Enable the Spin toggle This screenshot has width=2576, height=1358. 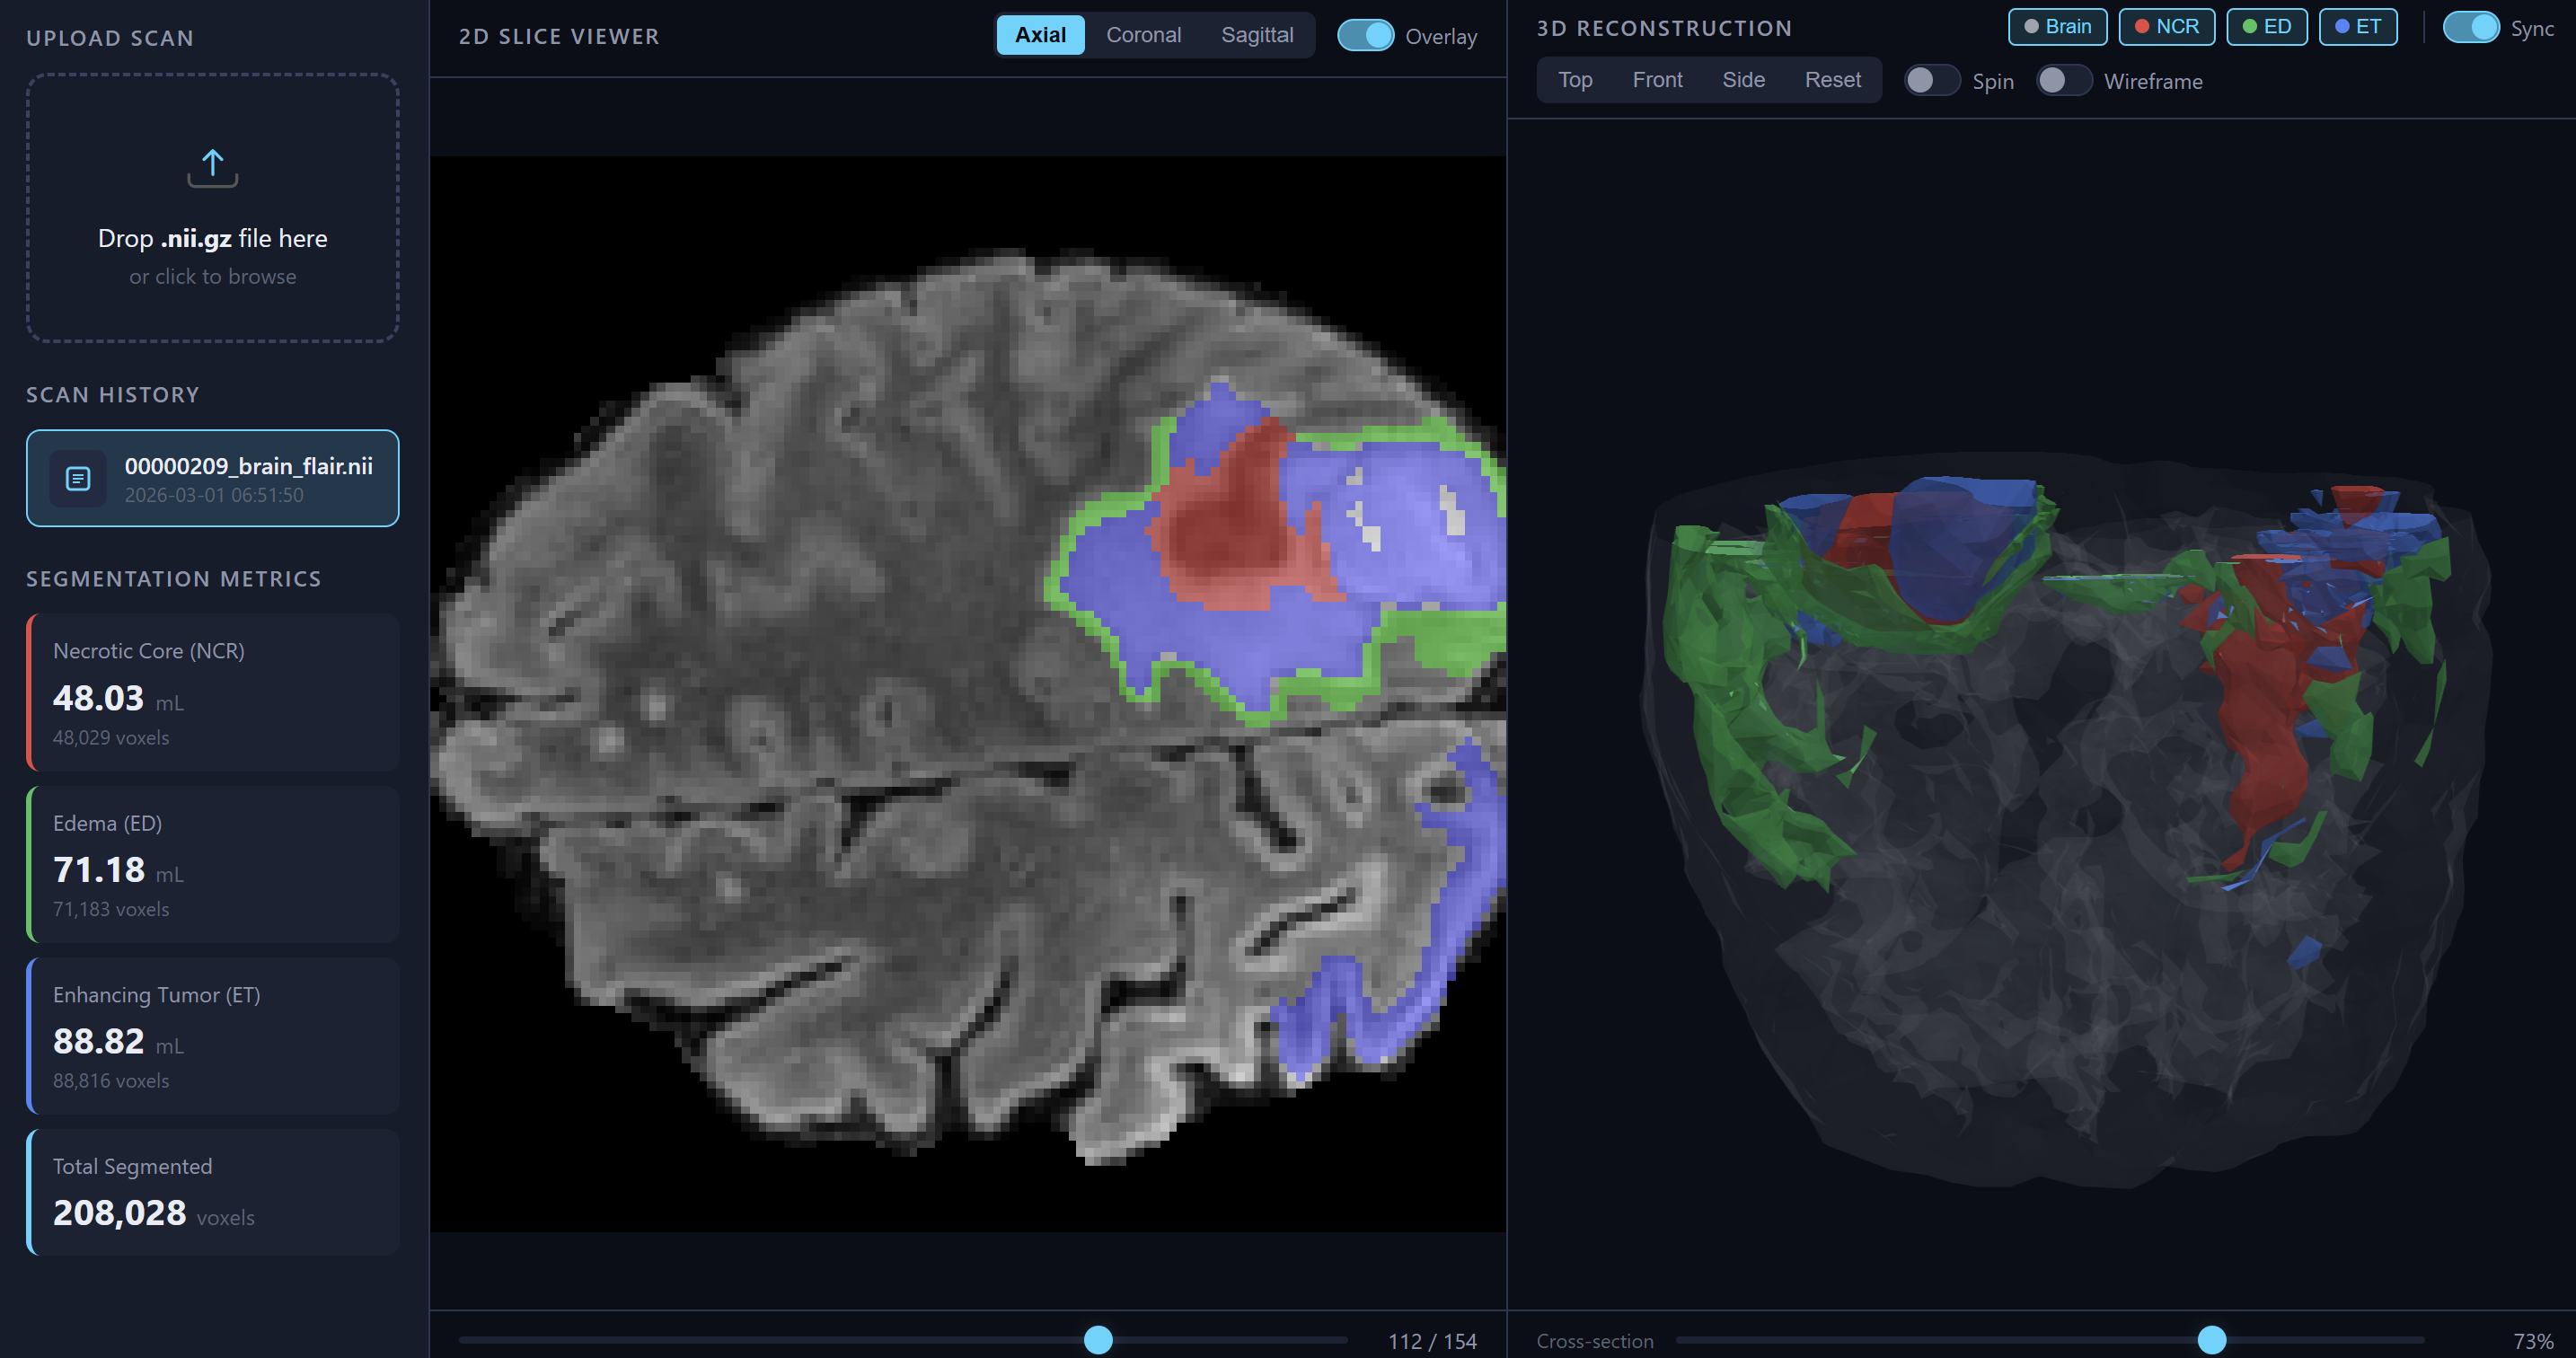tap(1930, 81)
